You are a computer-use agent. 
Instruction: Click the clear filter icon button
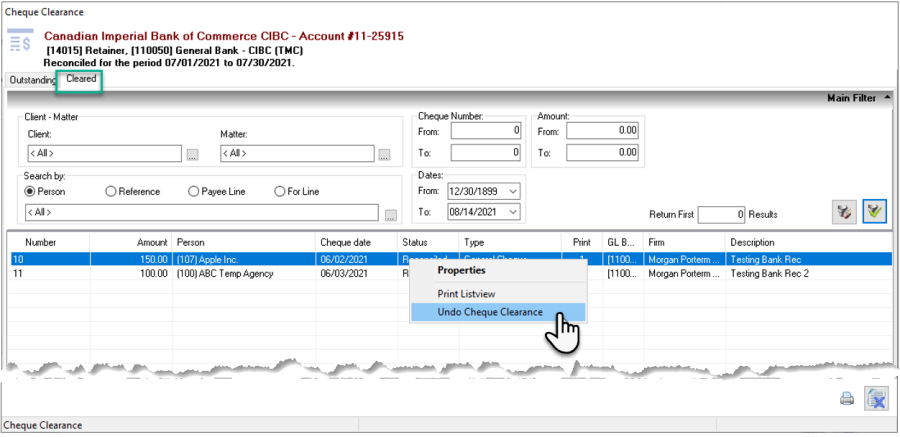click(844, 212)
